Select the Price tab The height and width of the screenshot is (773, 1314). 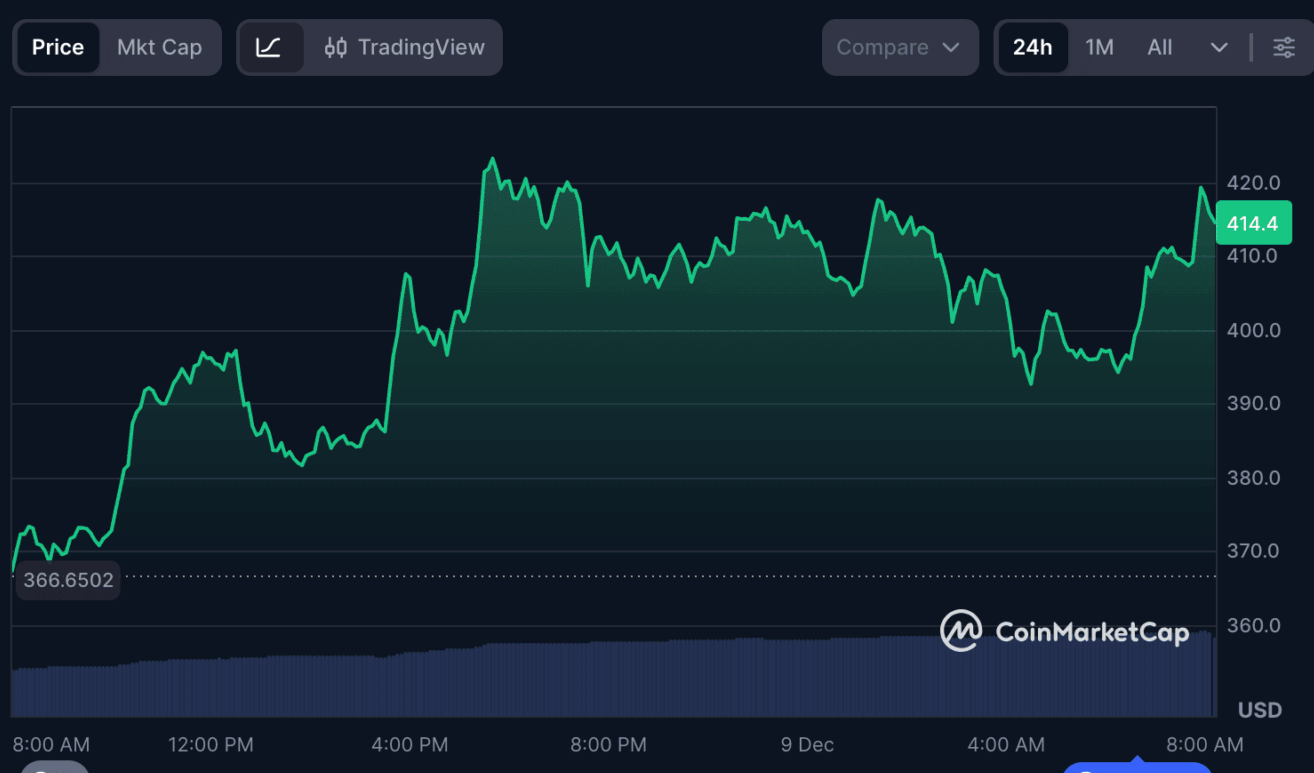(58, 47)
